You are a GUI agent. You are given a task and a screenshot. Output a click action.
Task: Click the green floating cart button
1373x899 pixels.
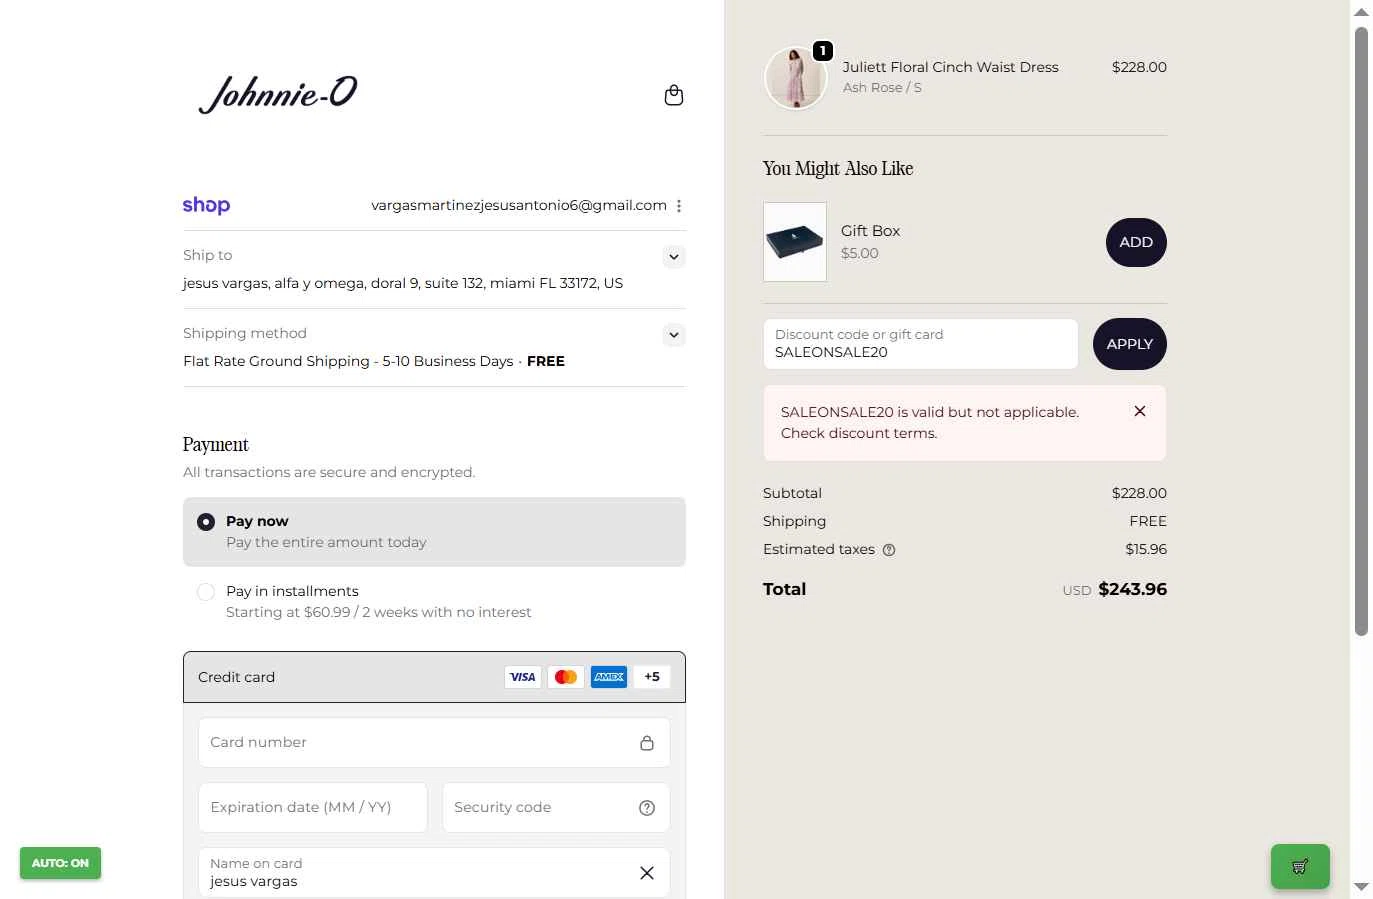pos(1300,867)
